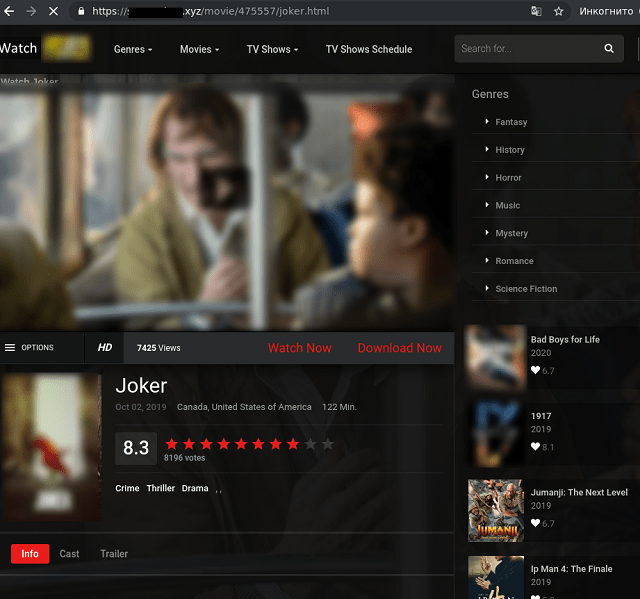Click the Drama genre tag

(195, 488)
